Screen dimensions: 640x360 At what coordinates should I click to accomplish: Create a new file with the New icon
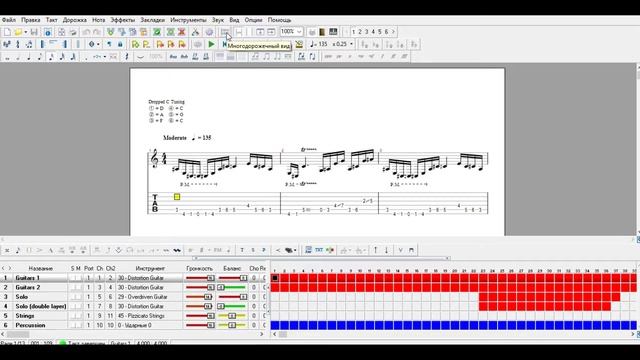pos(7,32)
